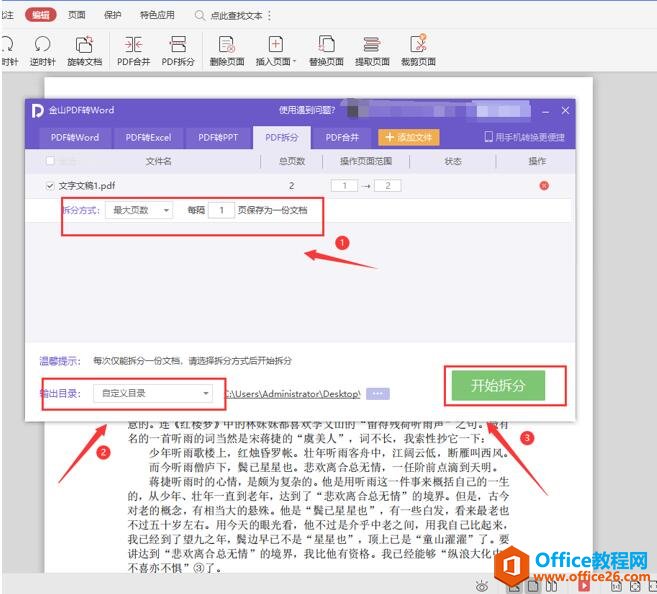Image resolution: width=657 pixels, height=594 pixels.
Task: Select the PDF拆分 tab
Action: tap(282, 137)
